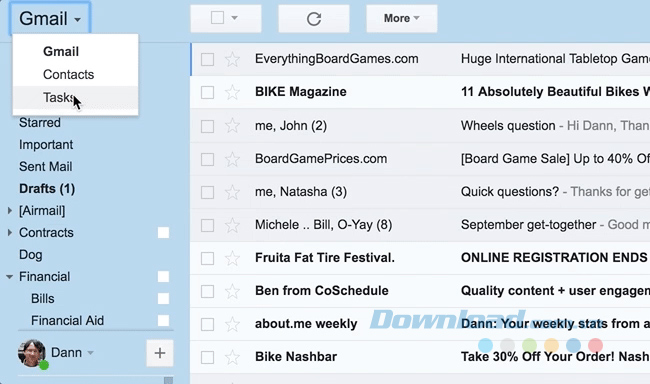Open the Financial Aid sublabel
Screen dimensions: 650x384
pyautogui.click(x=68, y=321)
